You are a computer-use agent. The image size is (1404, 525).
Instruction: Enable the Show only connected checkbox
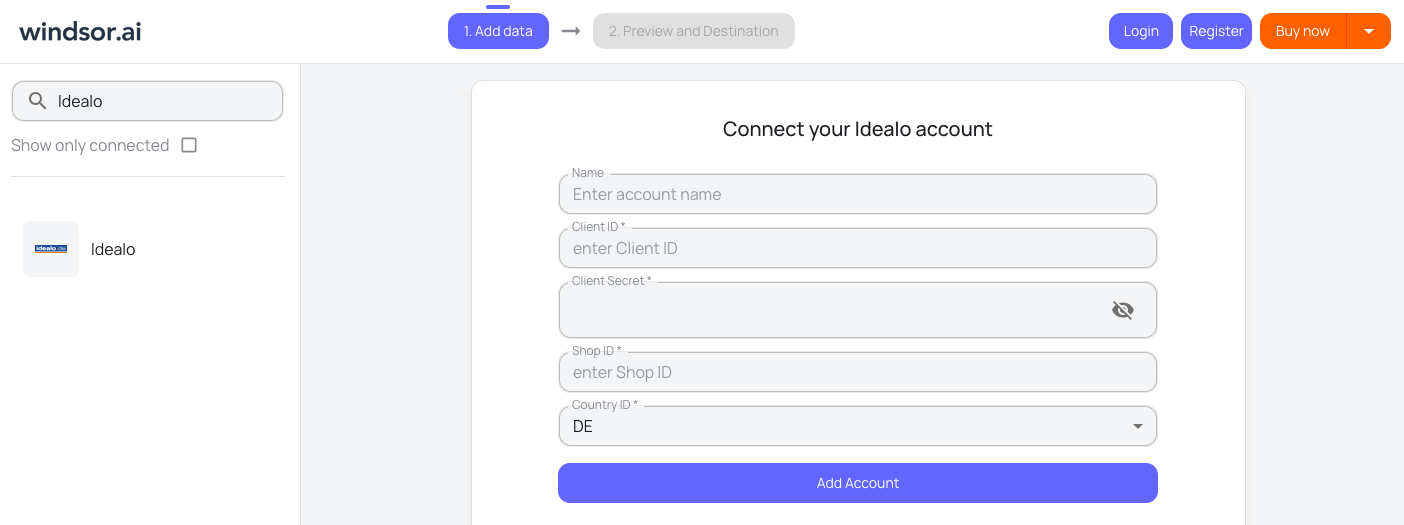[x=189, y=145]
